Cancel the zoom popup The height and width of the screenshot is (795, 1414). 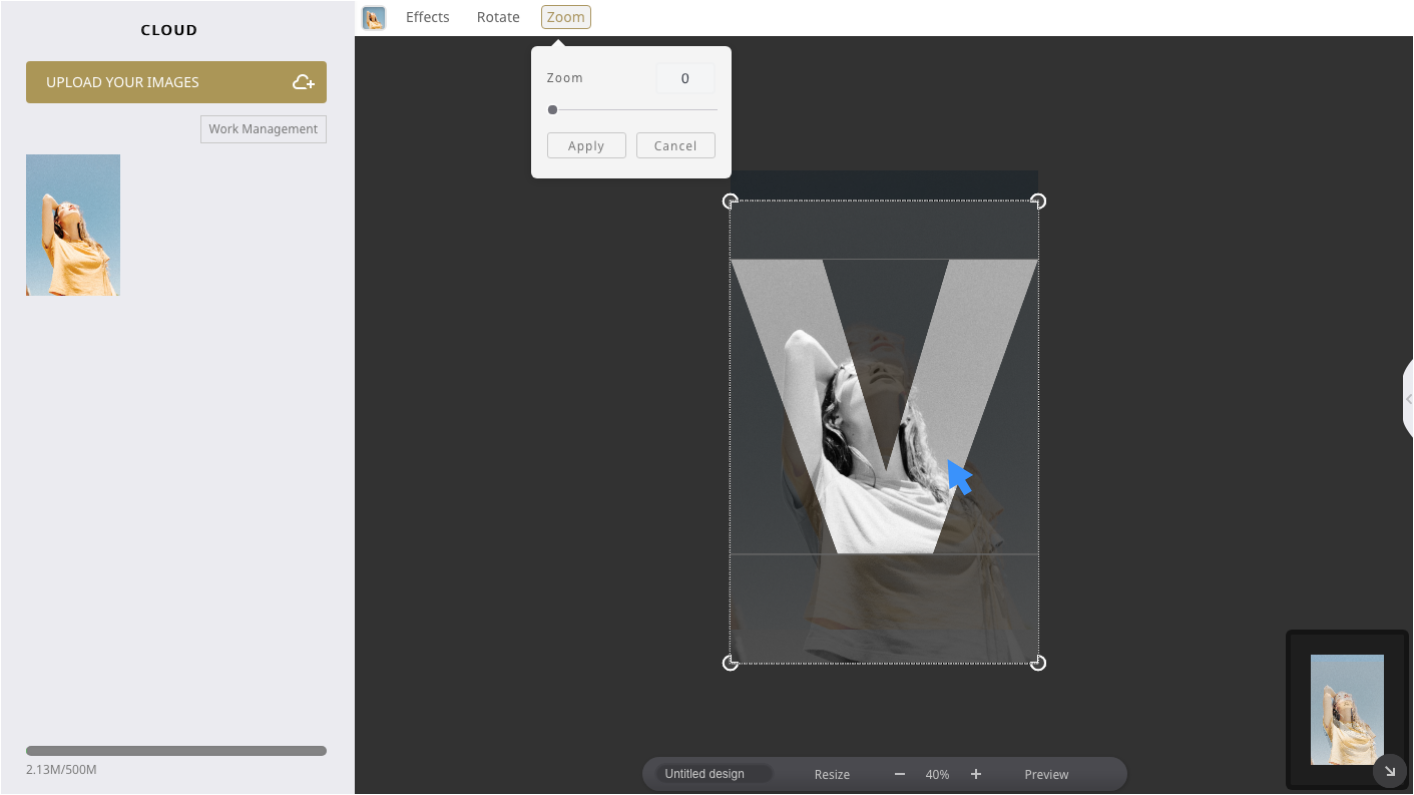[x=675, y=146]
